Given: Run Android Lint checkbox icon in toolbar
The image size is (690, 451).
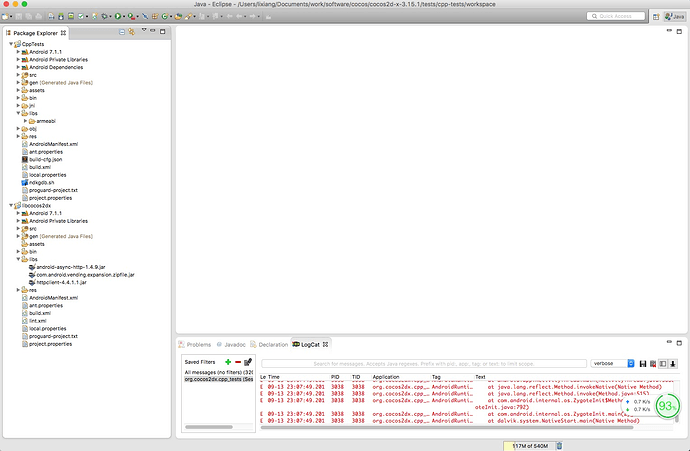Looking at the screenshot, I should pos(81,16).
